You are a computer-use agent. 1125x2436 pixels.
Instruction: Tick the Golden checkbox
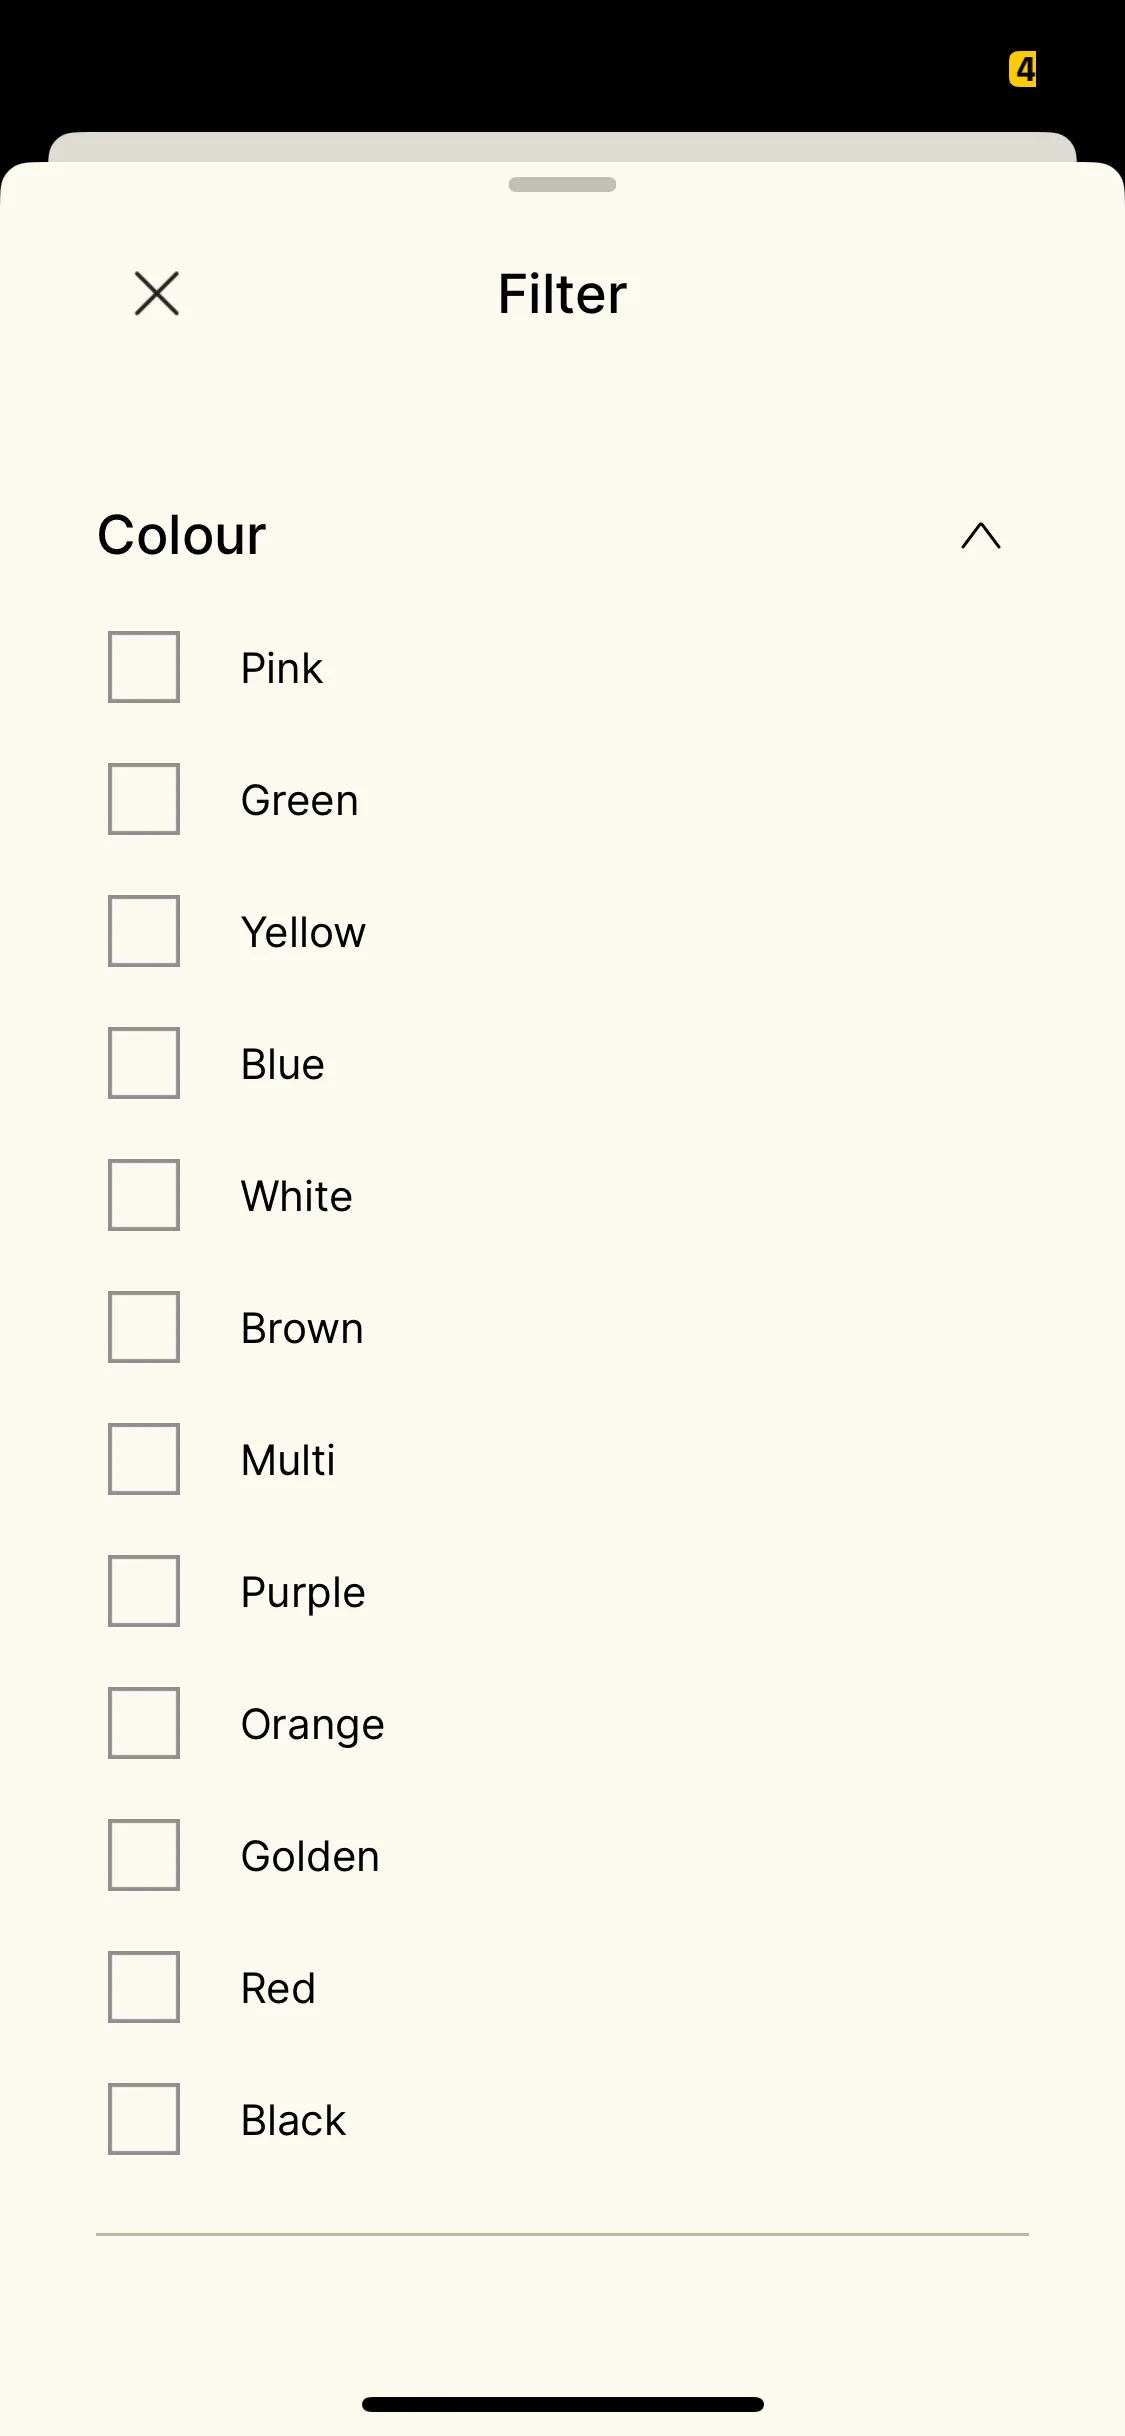144,1855
